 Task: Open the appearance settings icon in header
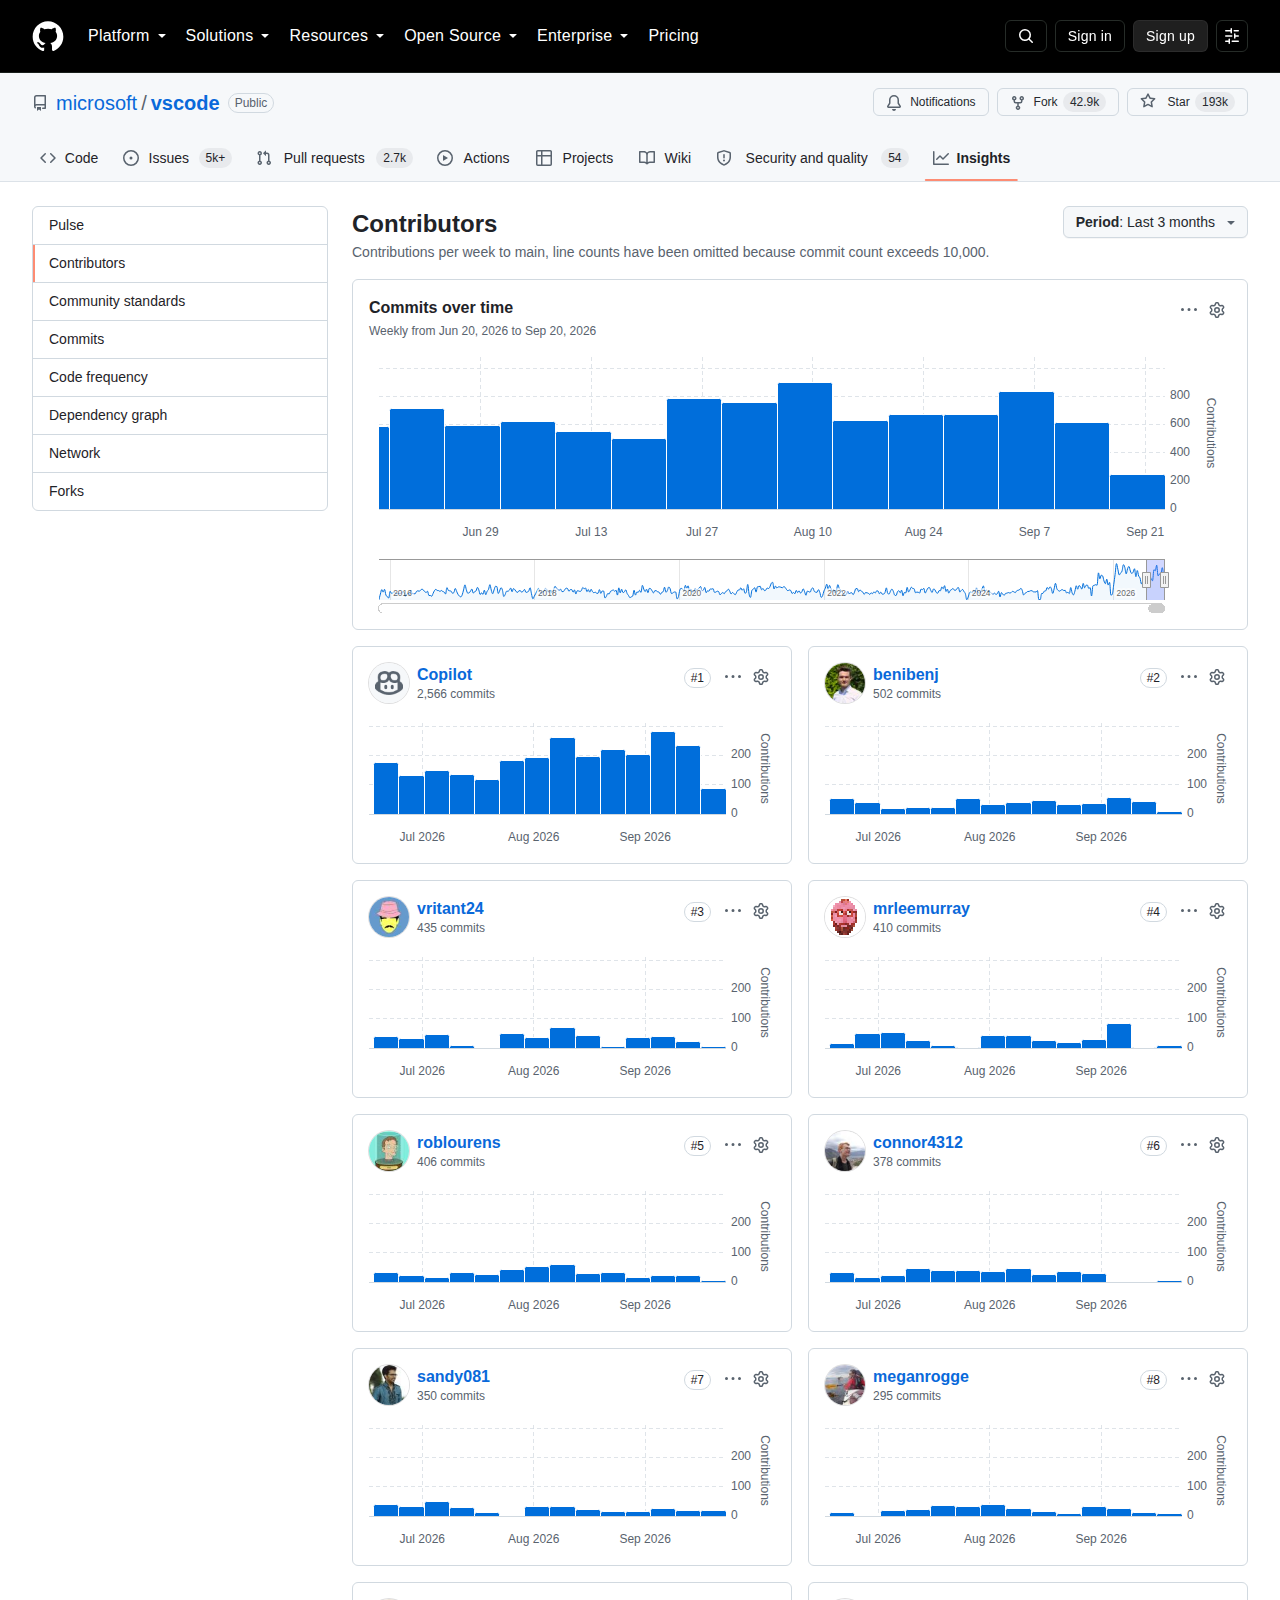(x=1232, y=36)
